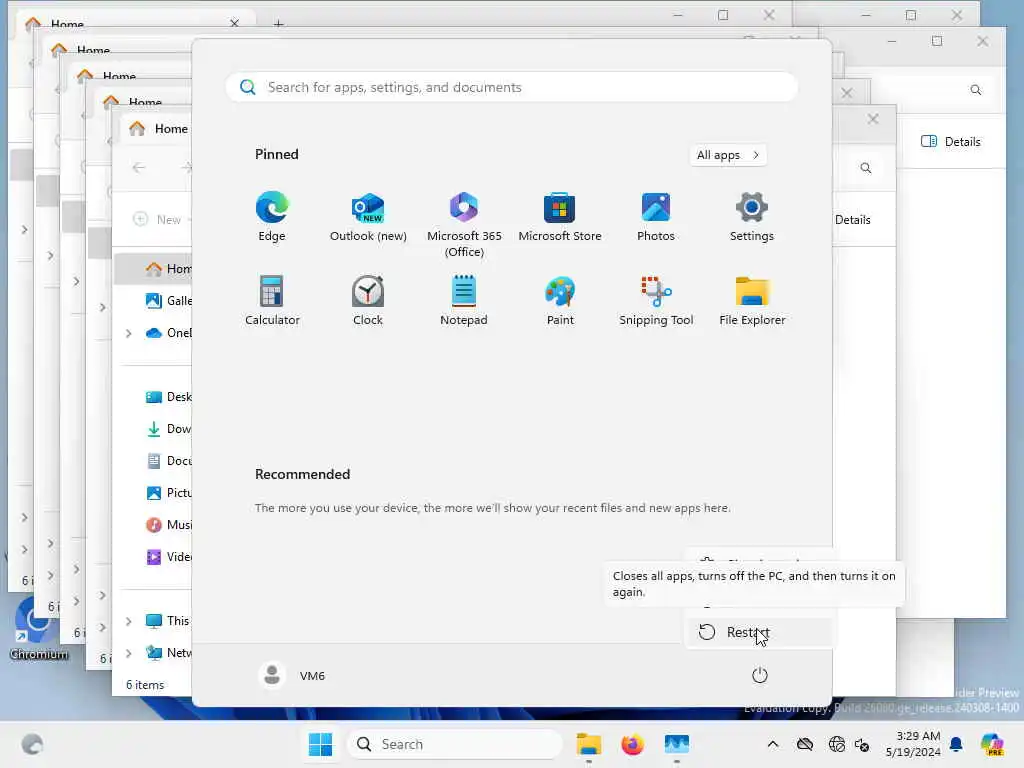
Task: Click search icon in rightmost Explorer window
Action: click(976, 90)
